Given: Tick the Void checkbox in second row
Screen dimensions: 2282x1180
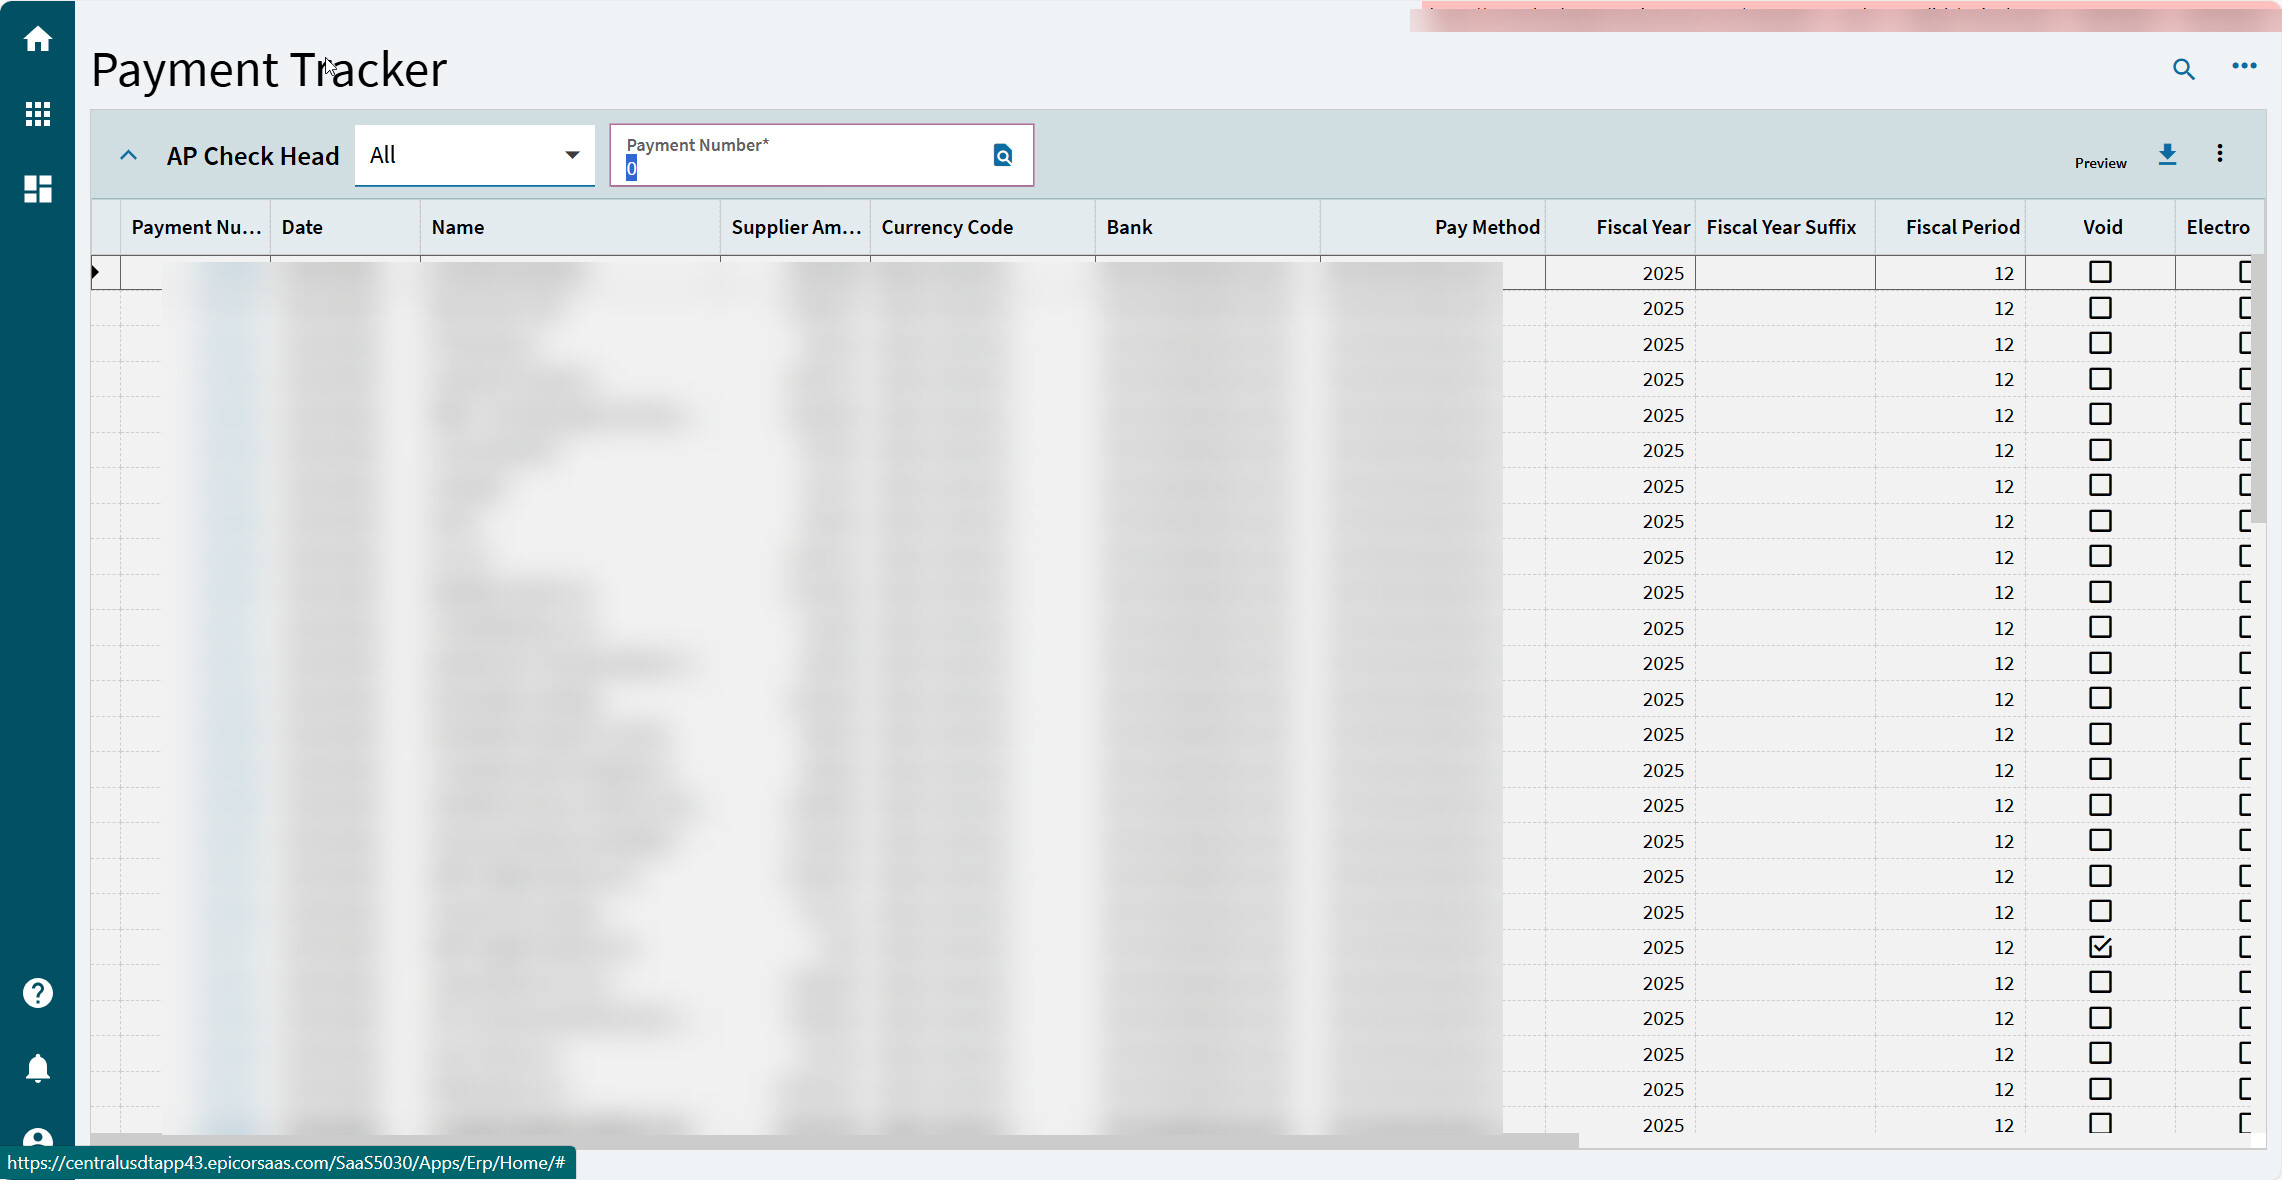Looking at the screenshot, I should pos(2100,308).
